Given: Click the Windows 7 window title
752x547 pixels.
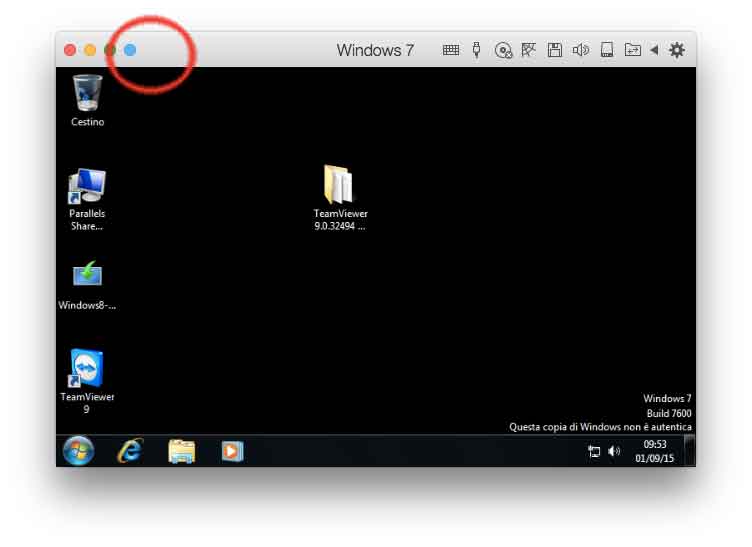Looking at the screenshot, I should 375,50.
